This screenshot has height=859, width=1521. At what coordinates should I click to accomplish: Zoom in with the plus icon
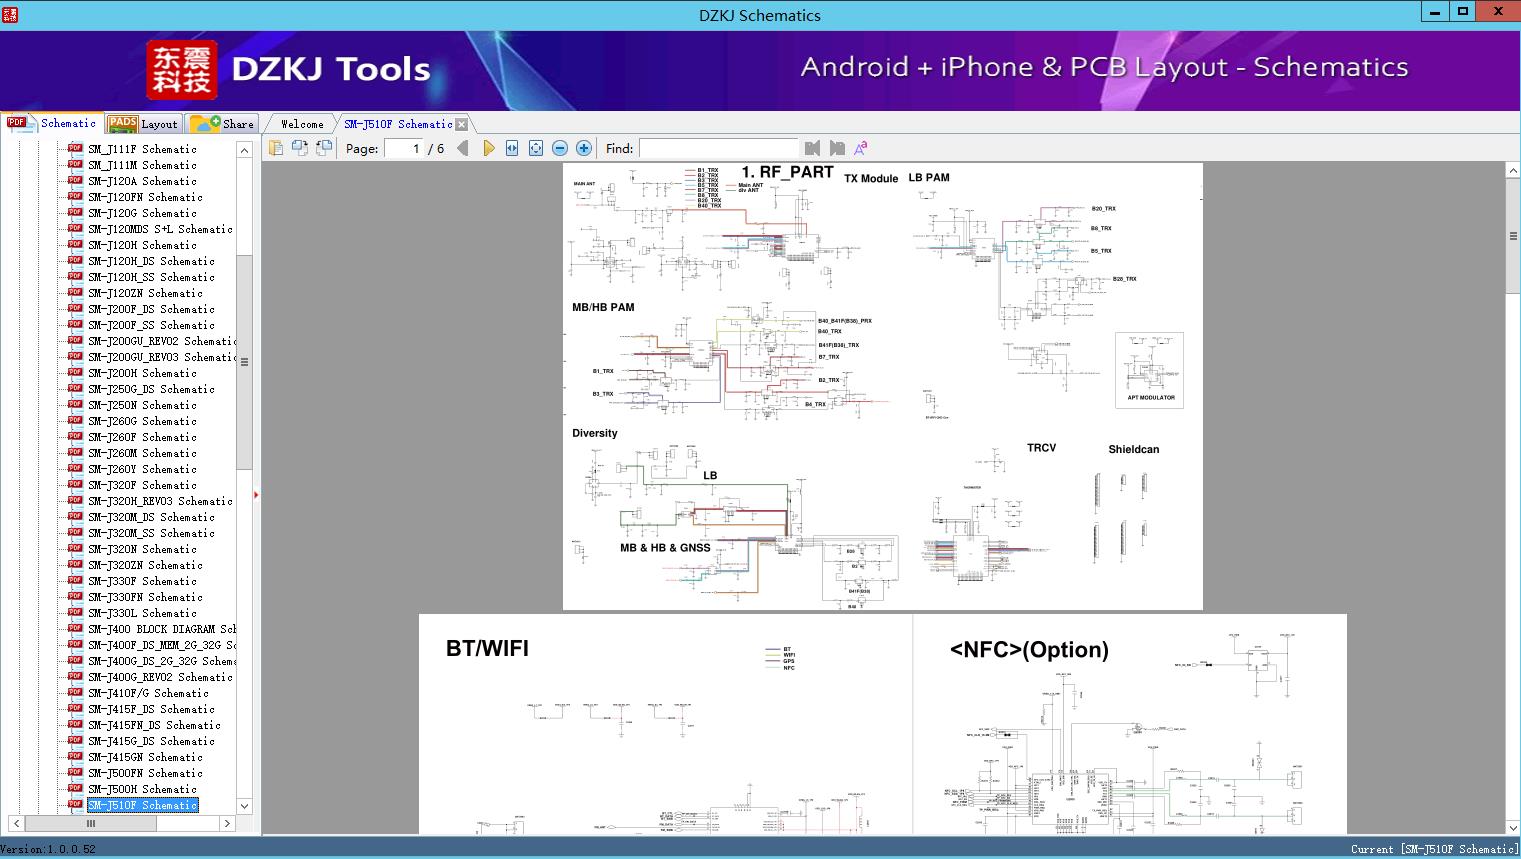(584, 148)
